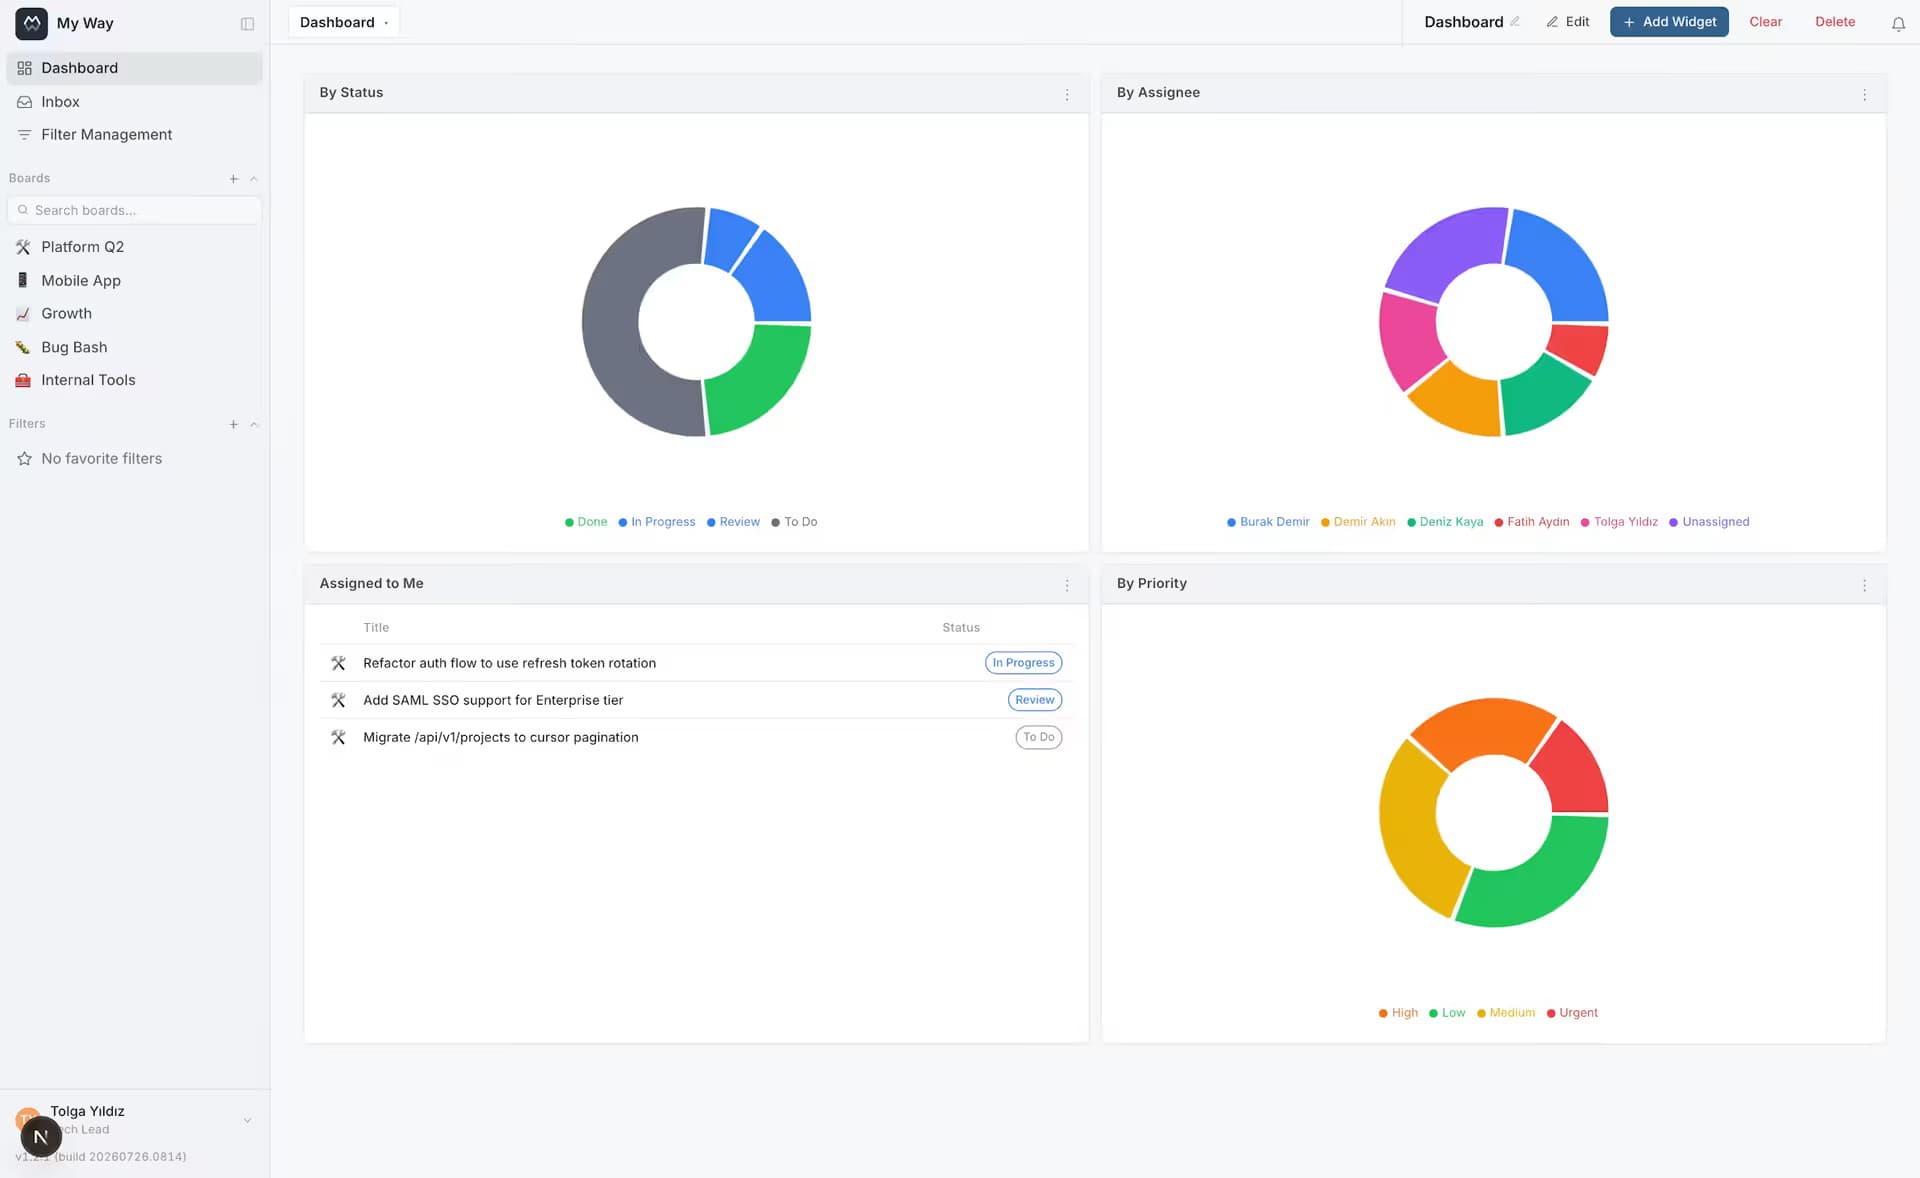Open the Inbox

tap(134, 102)
